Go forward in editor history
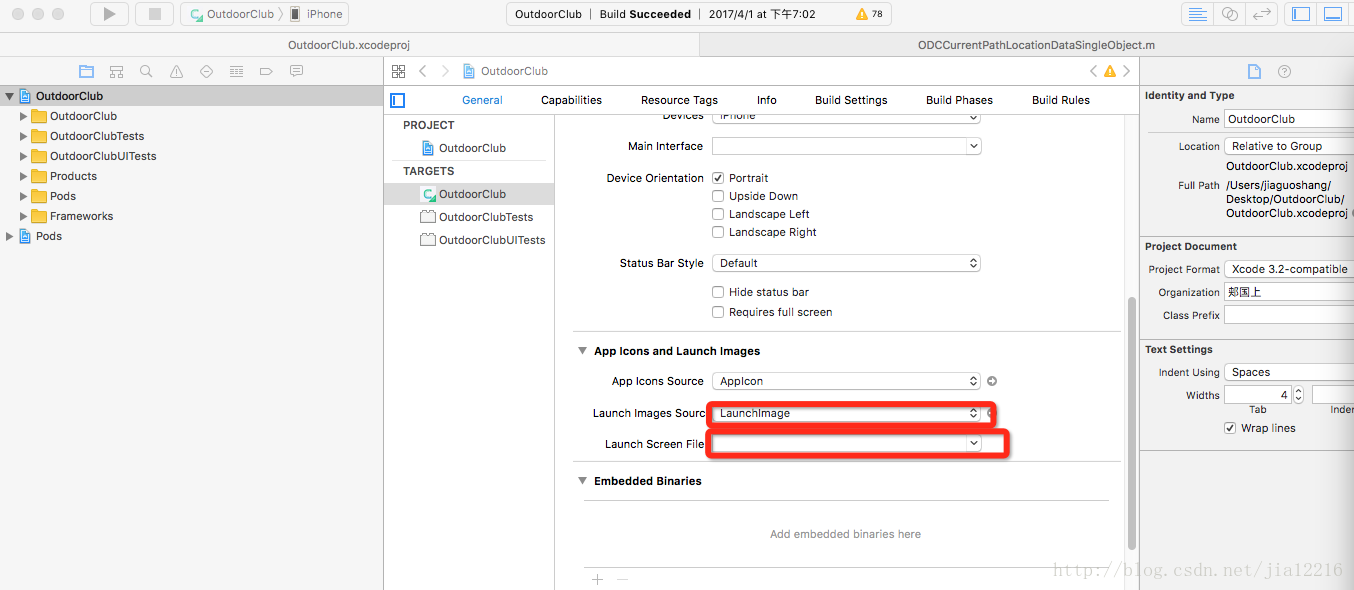The image size is (1354, 590). coord(445,71)
